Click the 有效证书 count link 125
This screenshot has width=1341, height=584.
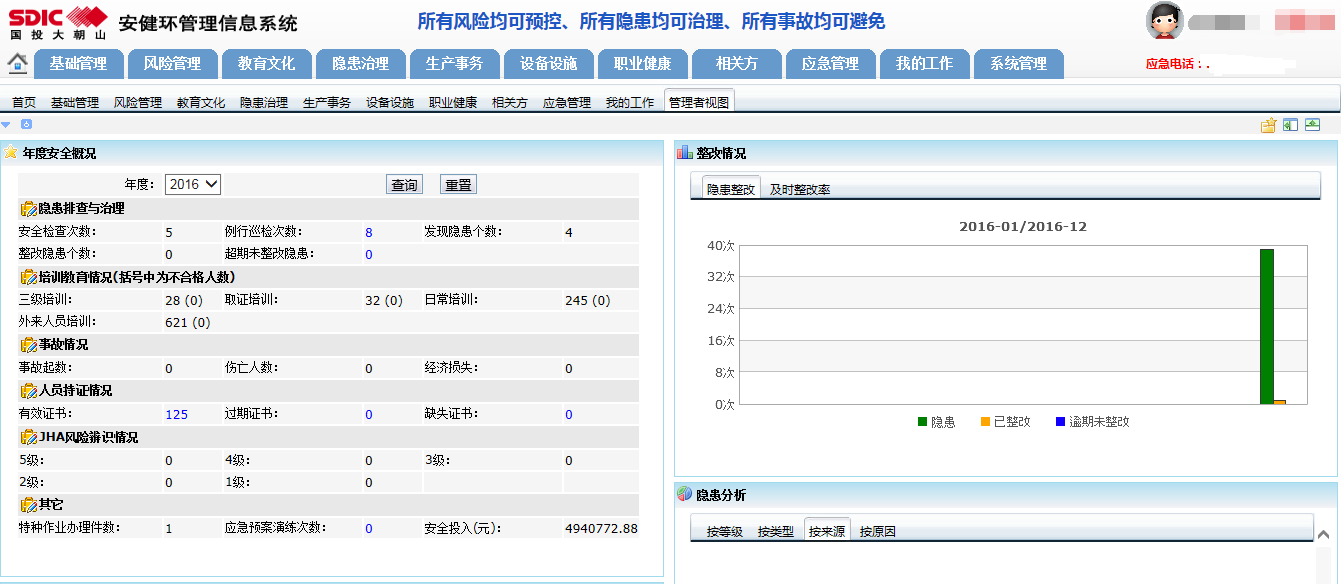176,414
